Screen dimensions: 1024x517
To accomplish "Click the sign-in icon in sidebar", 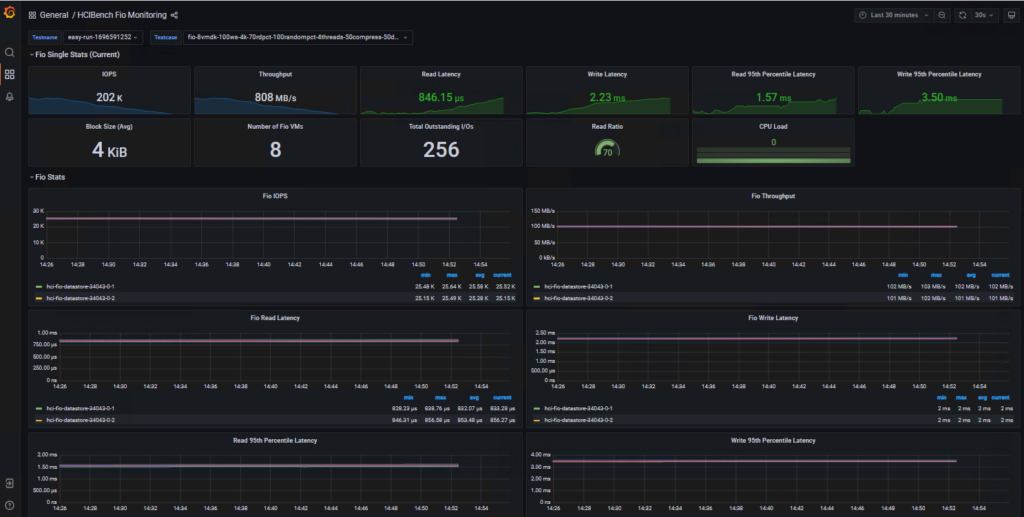I will click(x=10, y=483).
